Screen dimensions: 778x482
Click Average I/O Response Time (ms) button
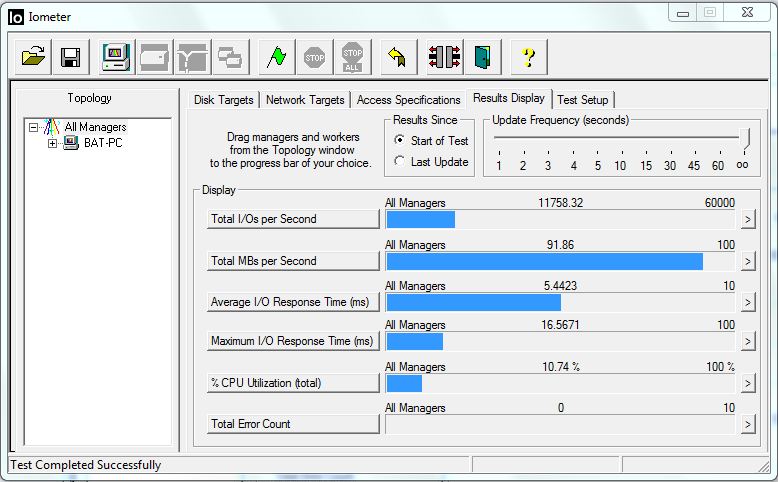pos(293,302)
